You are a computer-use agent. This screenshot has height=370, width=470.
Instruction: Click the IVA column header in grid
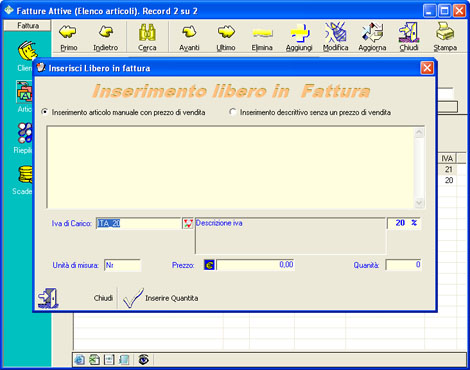447,158
